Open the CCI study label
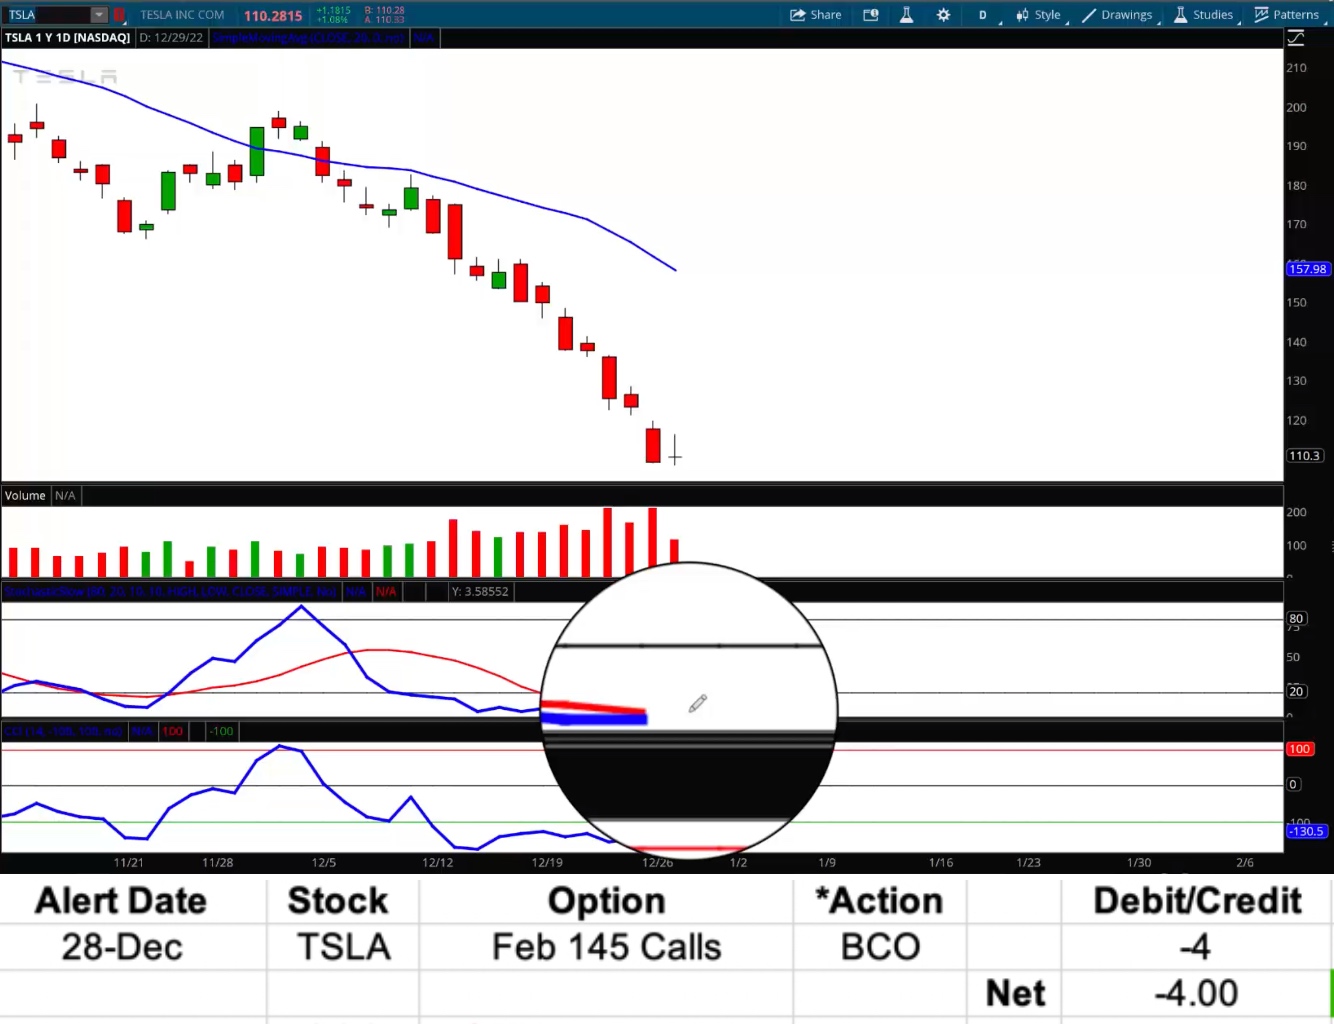 (64, 732)
